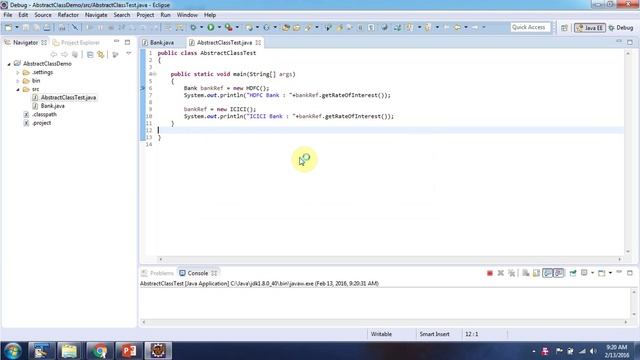640x360 pixels.
Task: Open the Run menu
Action: (165, 15)
